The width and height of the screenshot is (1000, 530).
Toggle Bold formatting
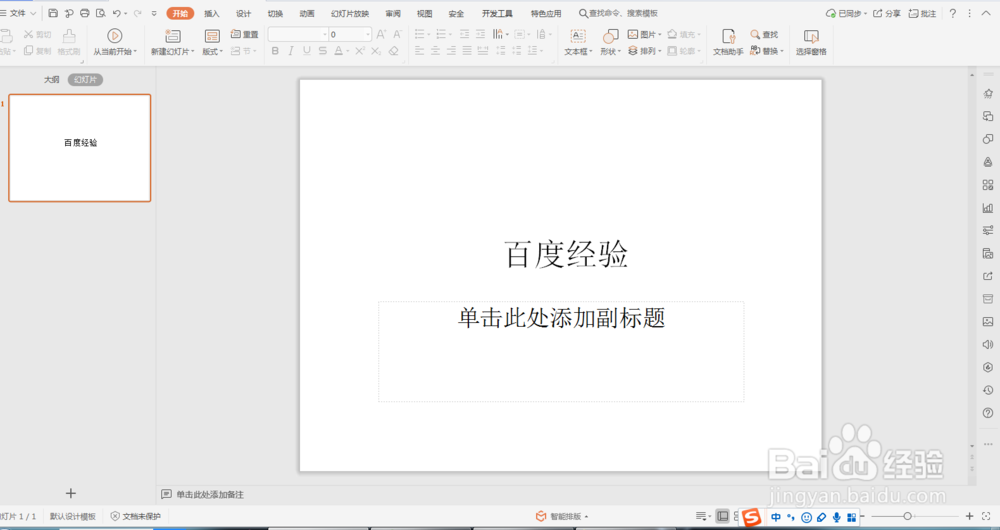tap(275, 51)
